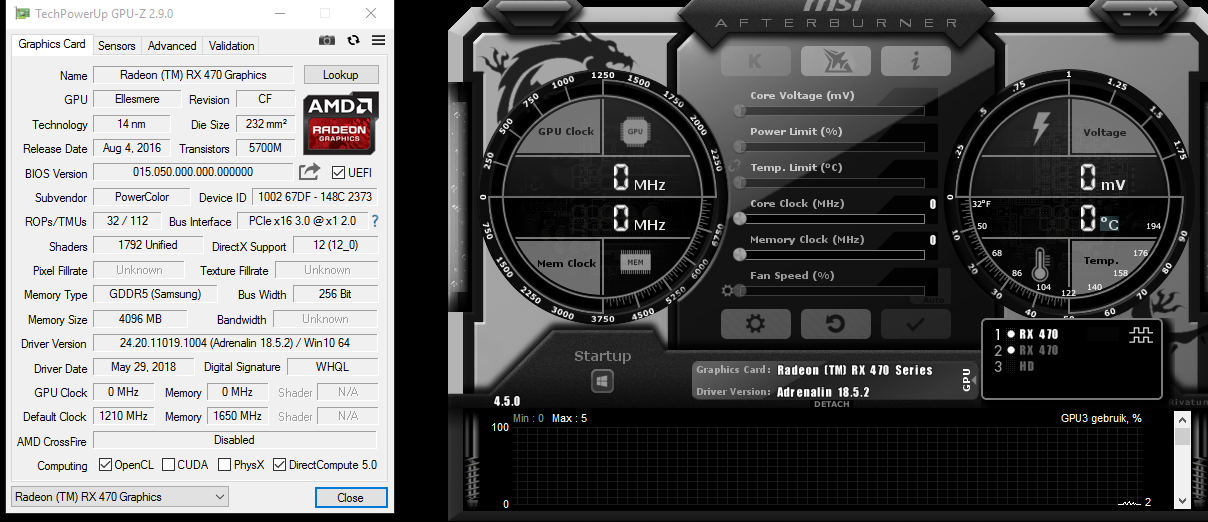Click the monitoring graph scroll down arrow
This screenshot has height=522, width=1208.
tap(1182, 503)
